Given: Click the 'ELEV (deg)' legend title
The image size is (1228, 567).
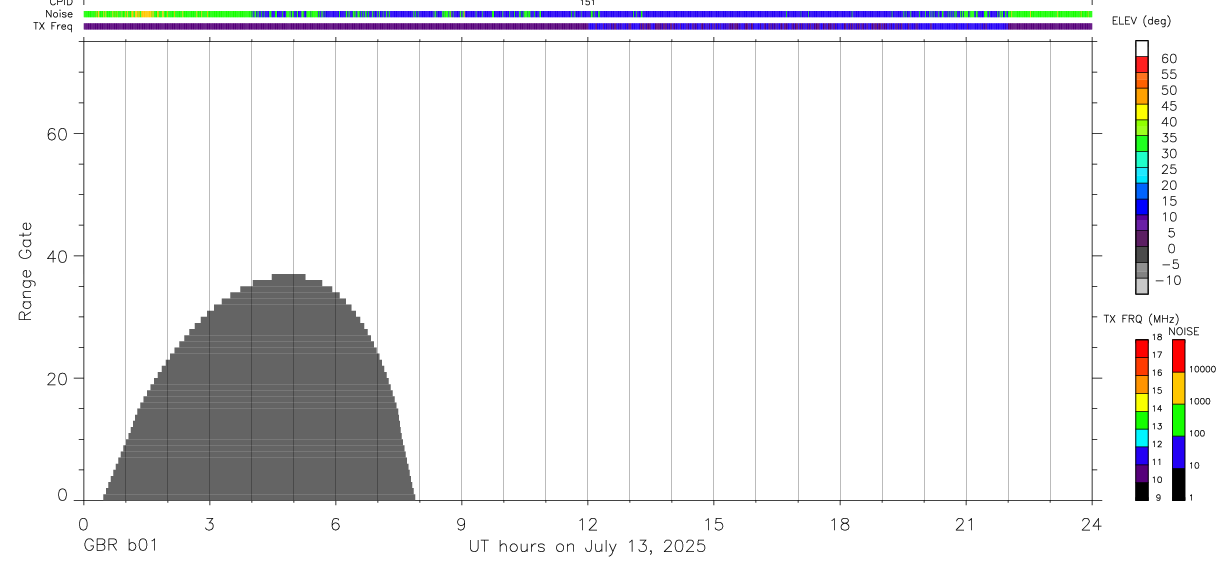Looking at the screenshot, I should (1141, 21).
